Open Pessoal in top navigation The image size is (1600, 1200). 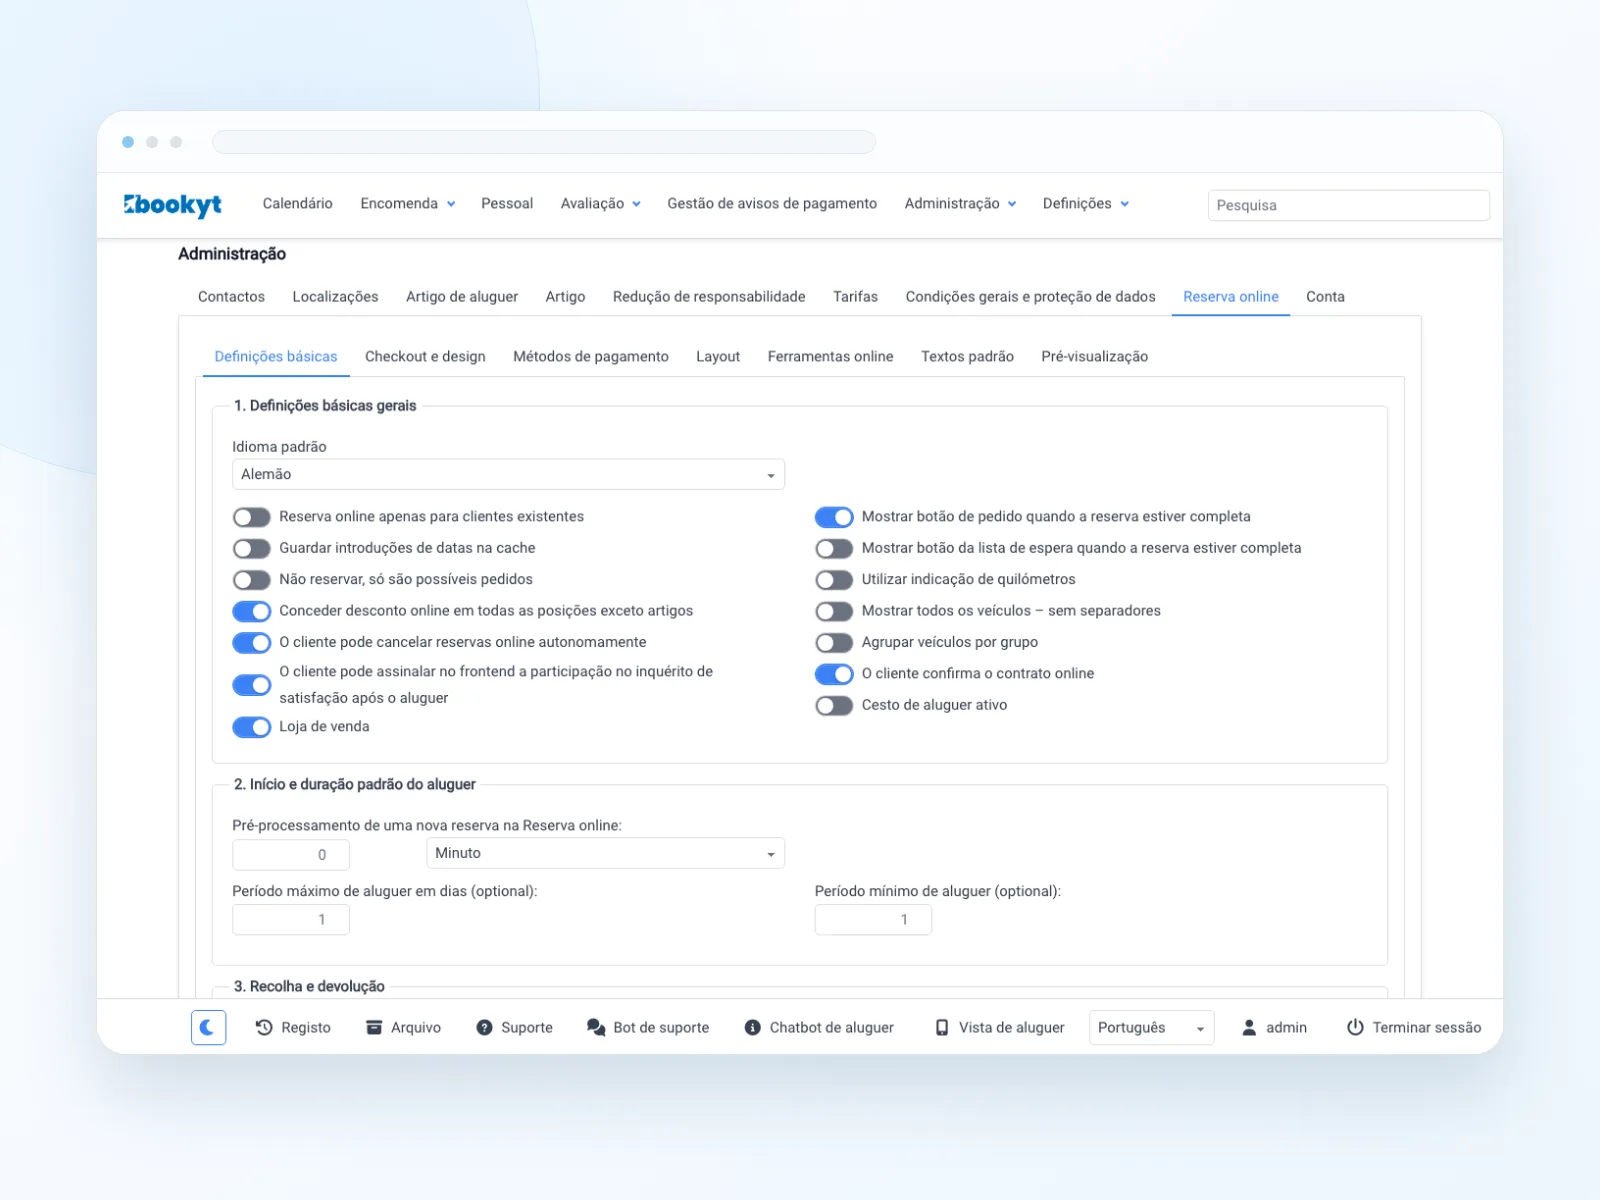point(507,203)
